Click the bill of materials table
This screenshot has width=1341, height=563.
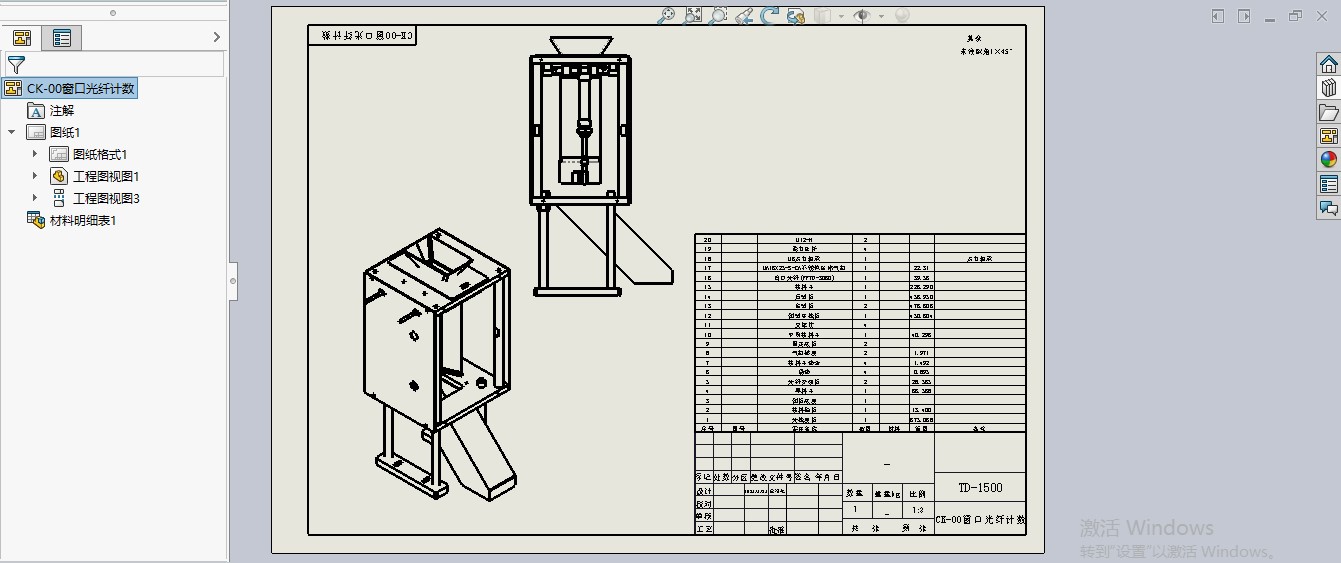[x=860, y=333]
